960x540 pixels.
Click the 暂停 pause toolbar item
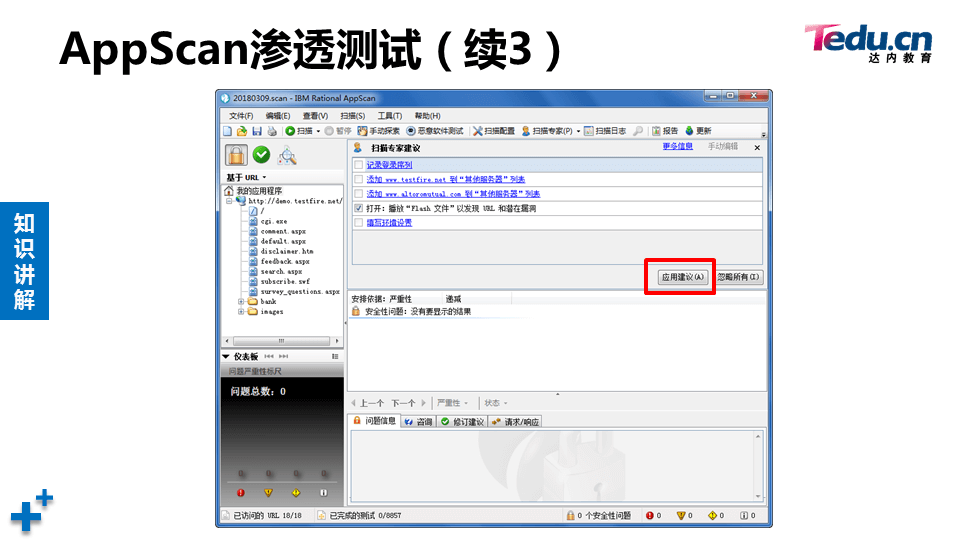pos(338,131)
